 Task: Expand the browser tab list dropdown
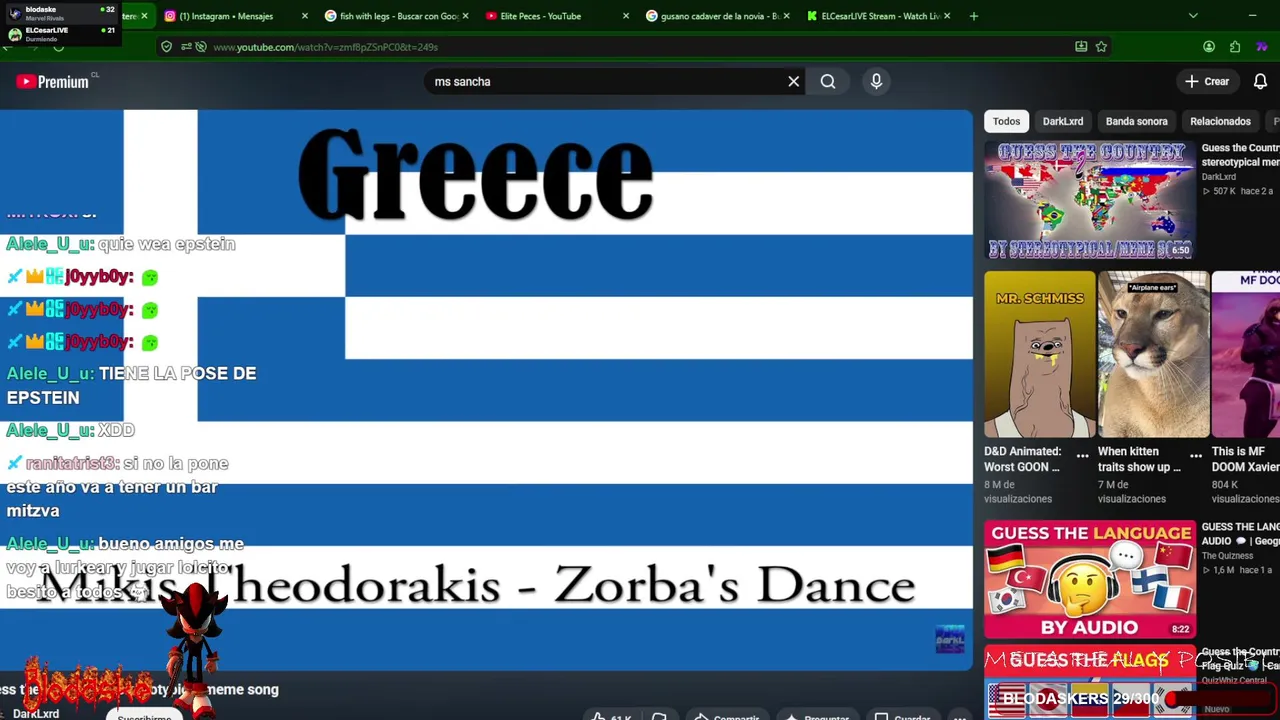click(x=1192, y=16)
